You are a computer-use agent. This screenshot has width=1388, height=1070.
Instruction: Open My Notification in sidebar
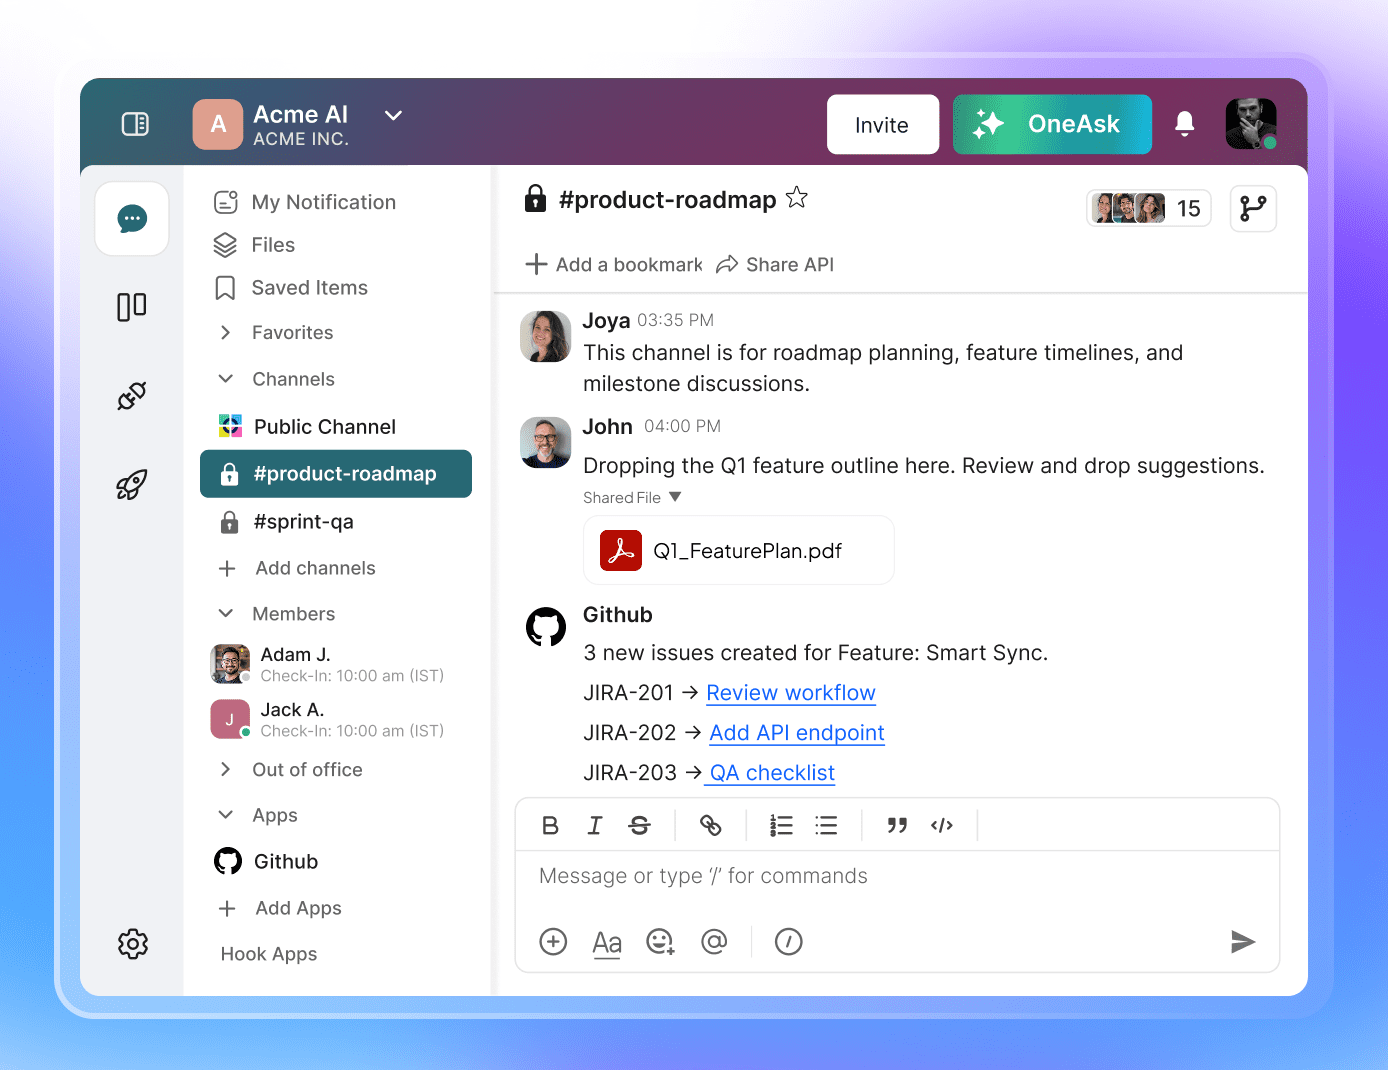point(323,202)
